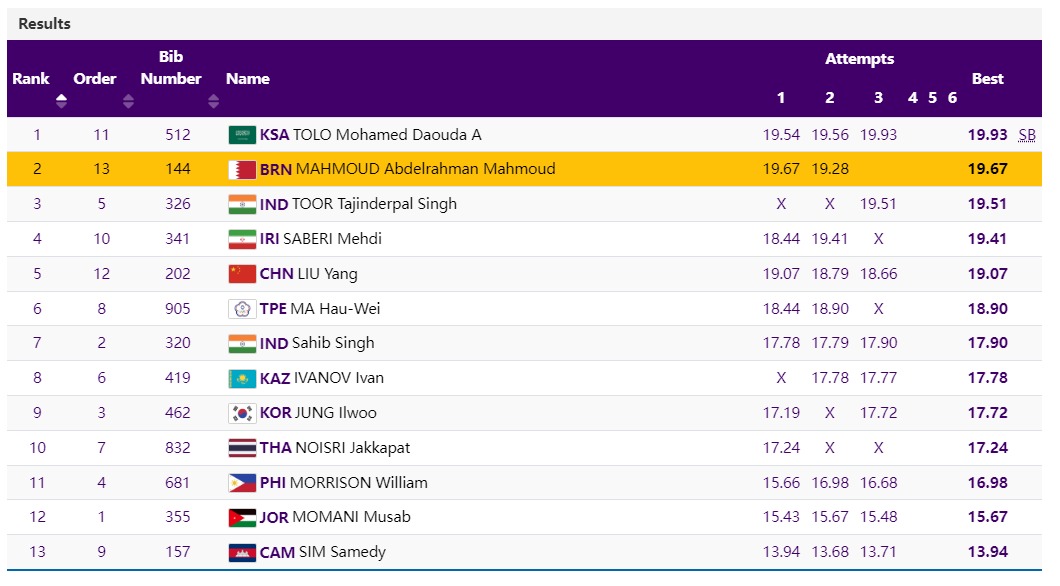Image resolution: width=1060 pixels, height=586 pixels.
Task: Sort results by Rank column arrows
Action: tap(61, 101)
